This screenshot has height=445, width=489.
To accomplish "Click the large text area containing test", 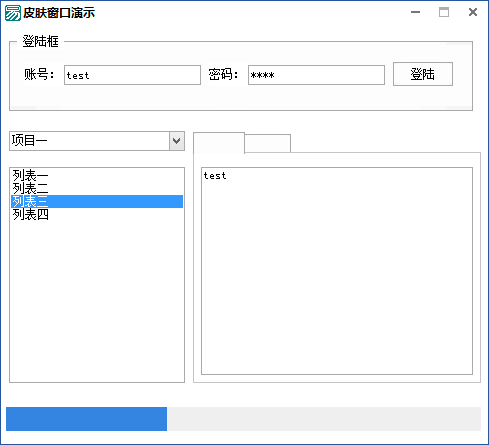I will (x=337, y=271).
